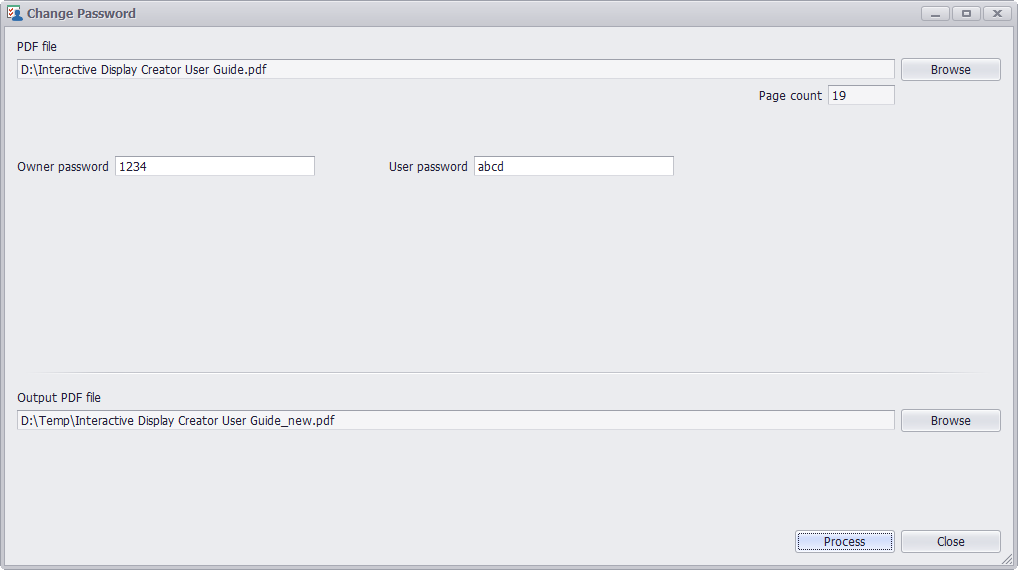This screenshot has width=1018, height=570.
Task: Maximize the Change Password window
Action: point(966,14)
